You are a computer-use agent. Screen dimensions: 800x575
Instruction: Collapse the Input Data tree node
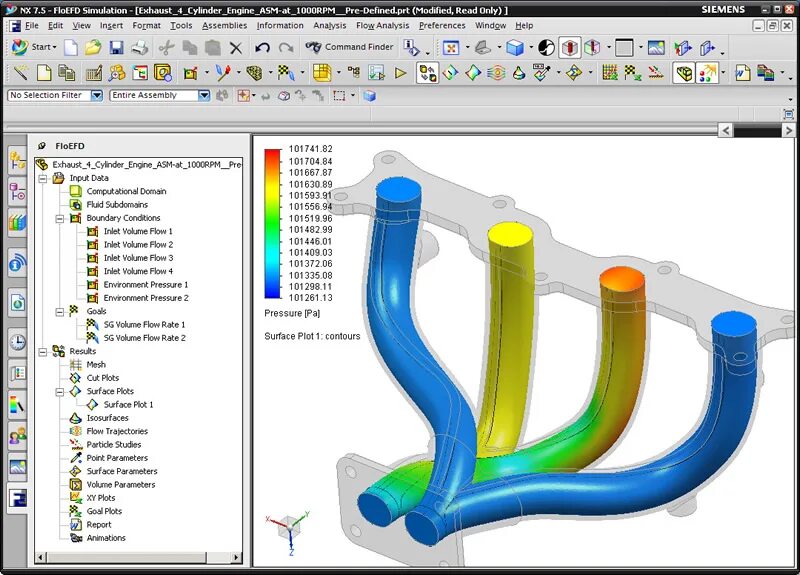pos(43,178)
